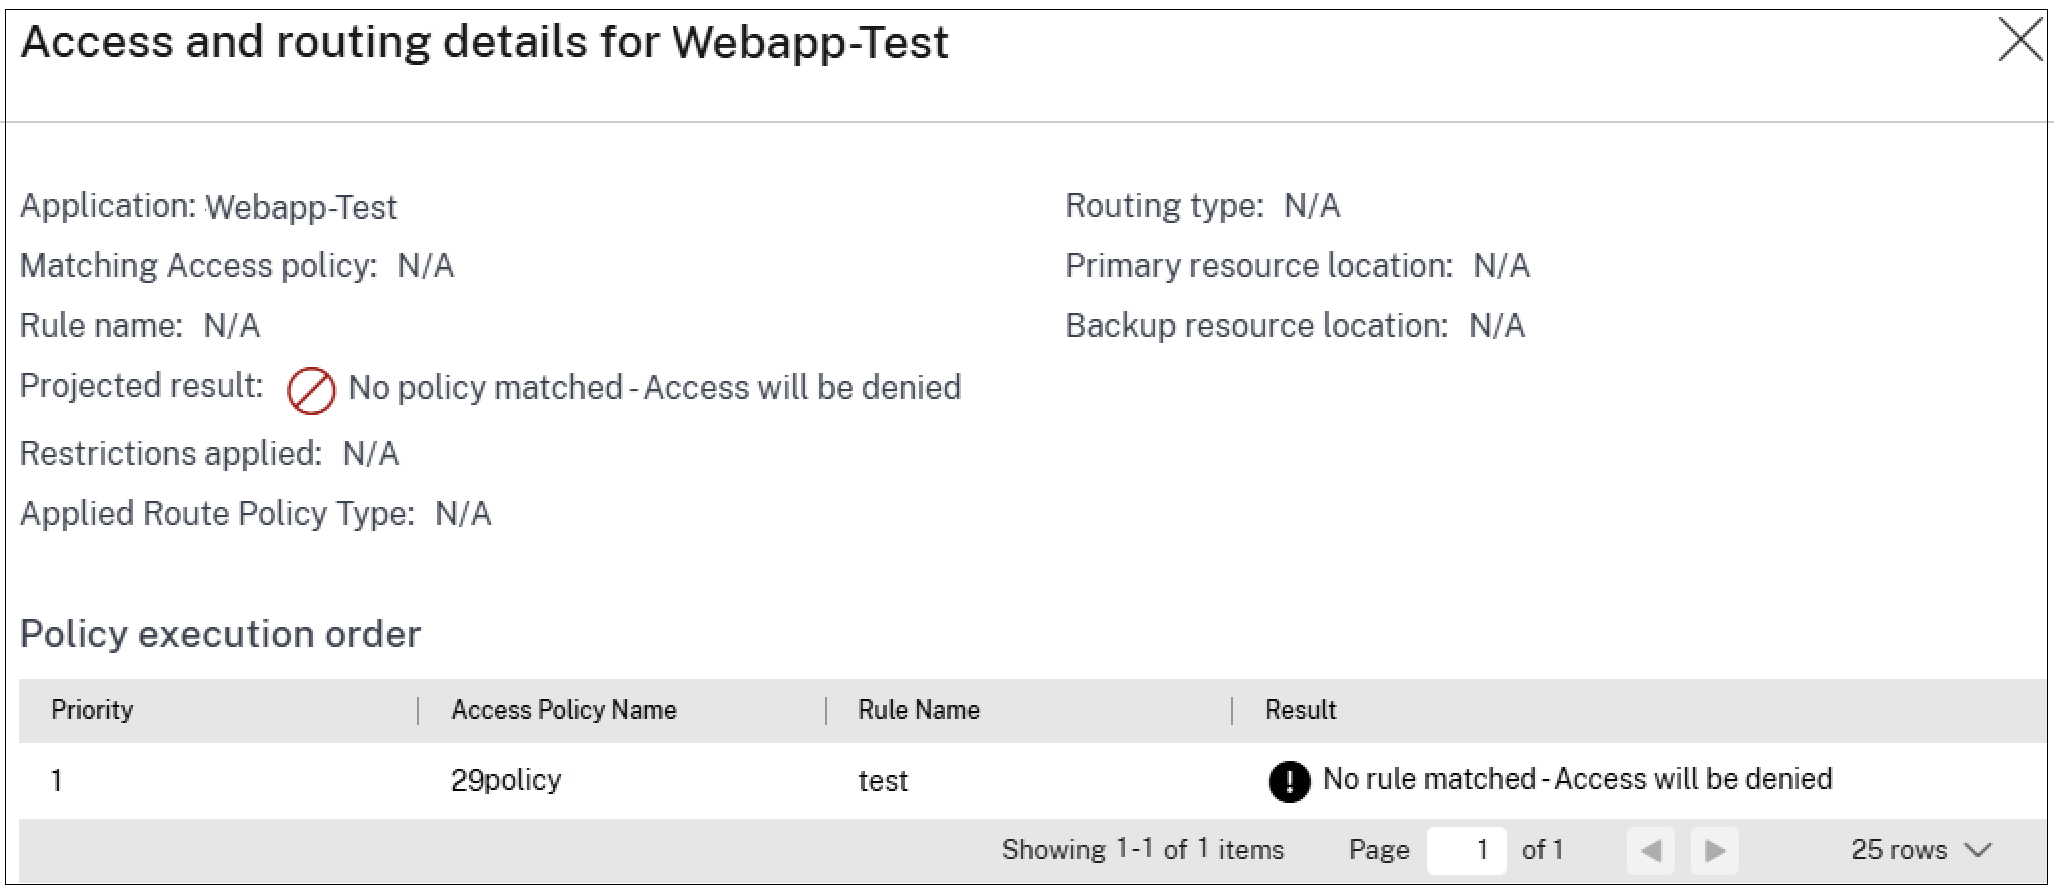This screenshot has width=2054, height=895.
Task: Click the page number input field
Action: point(1466,850)
